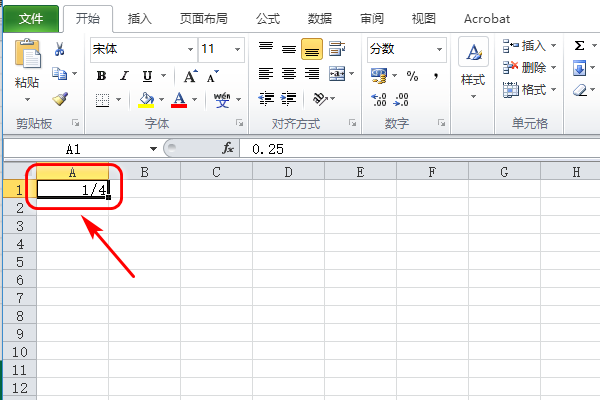Click Merge and Center icon
The image size is (600, 400).
(337, 73)
